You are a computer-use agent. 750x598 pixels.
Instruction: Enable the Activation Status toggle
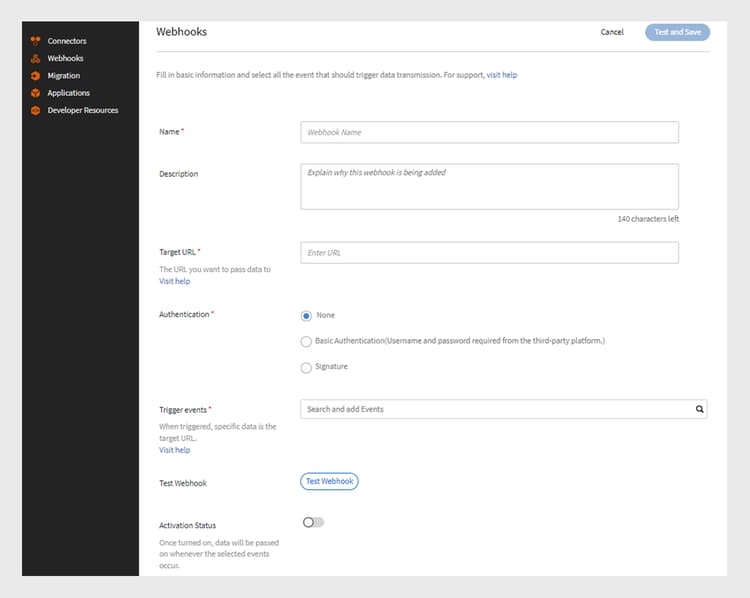pos(313,522)
